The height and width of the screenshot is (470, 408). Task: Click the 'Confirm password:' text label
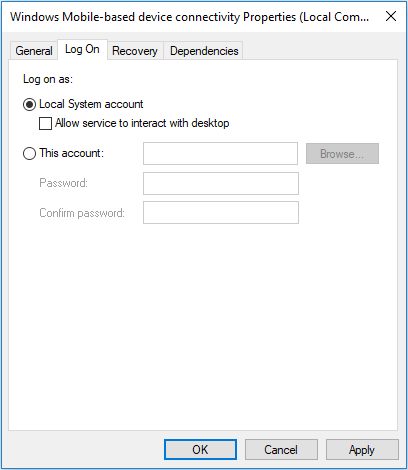pos(82,213)
